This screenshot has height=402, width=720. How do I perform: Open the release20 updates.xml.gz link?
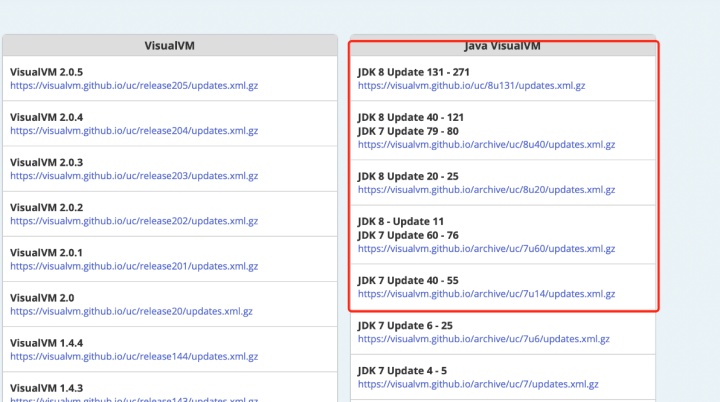click(131, 311)
